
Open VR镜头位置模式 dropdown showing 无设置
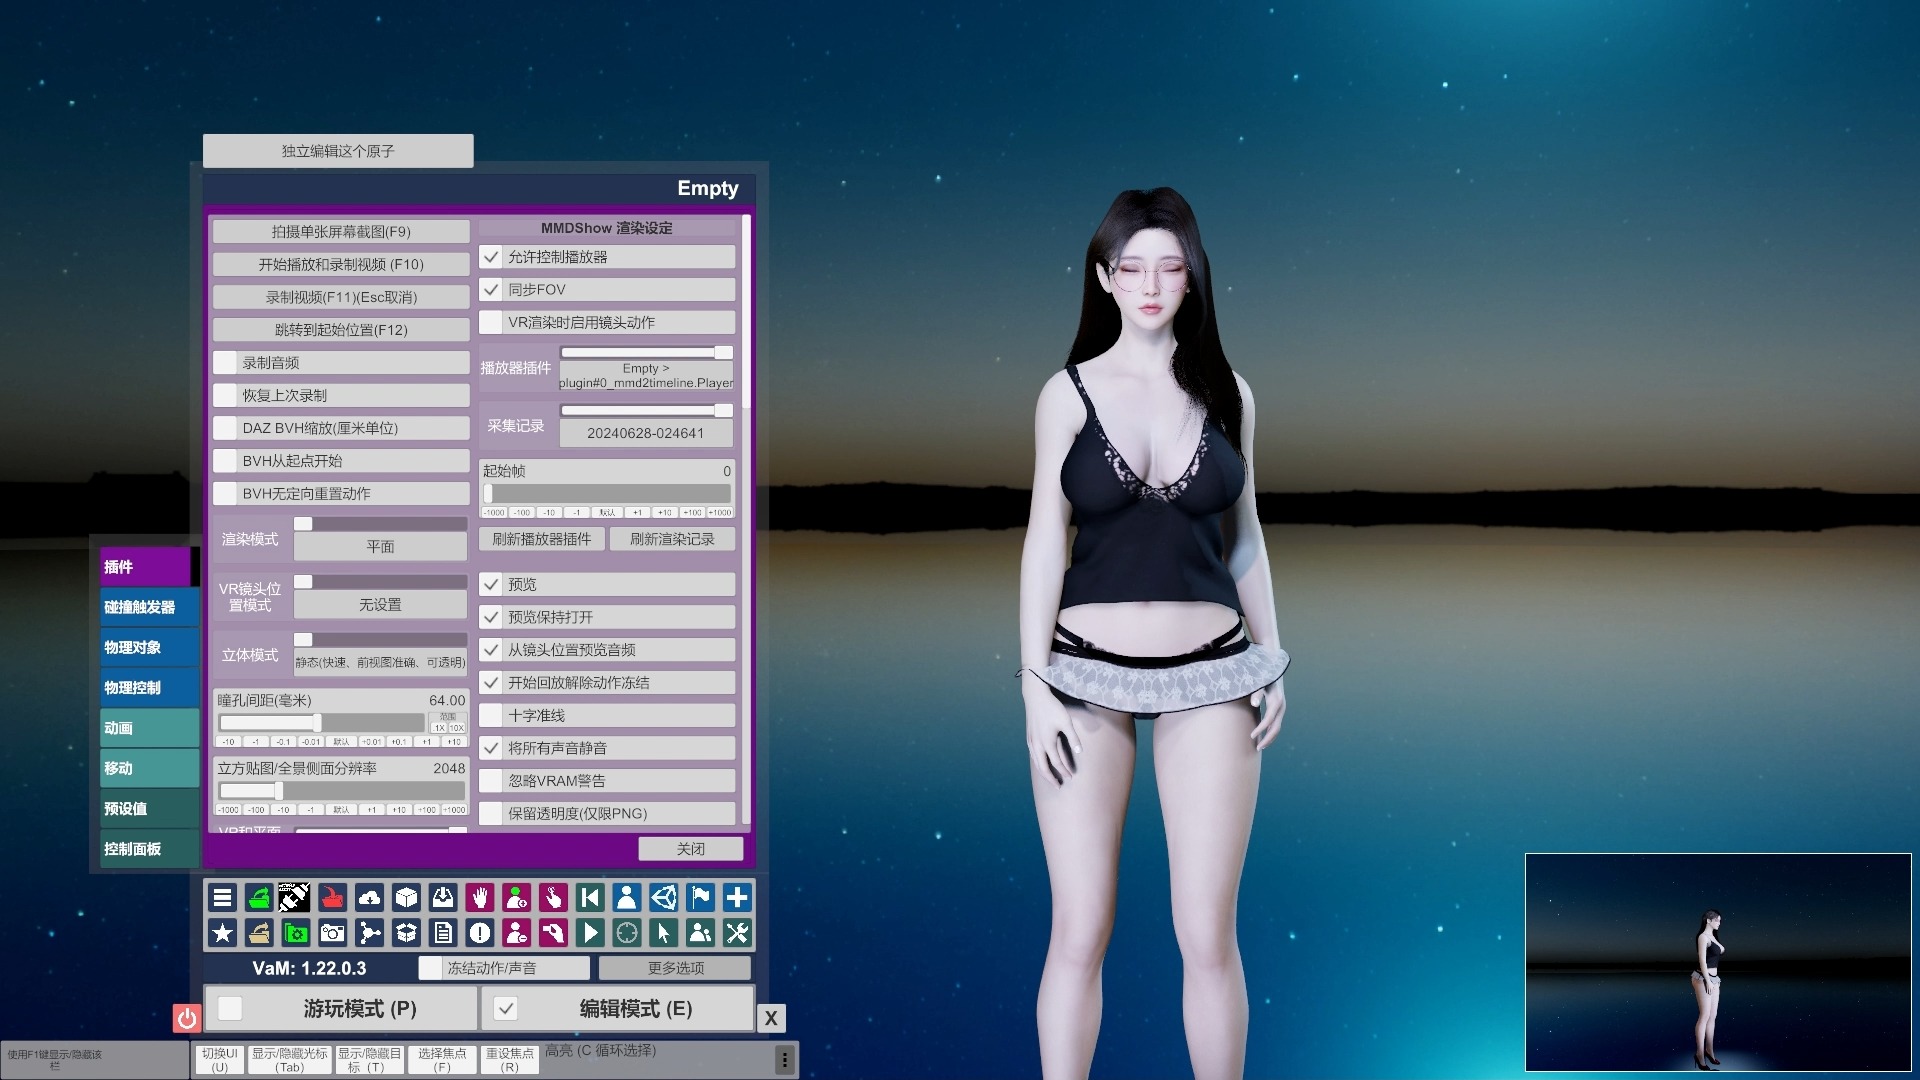tap(380, 605)
